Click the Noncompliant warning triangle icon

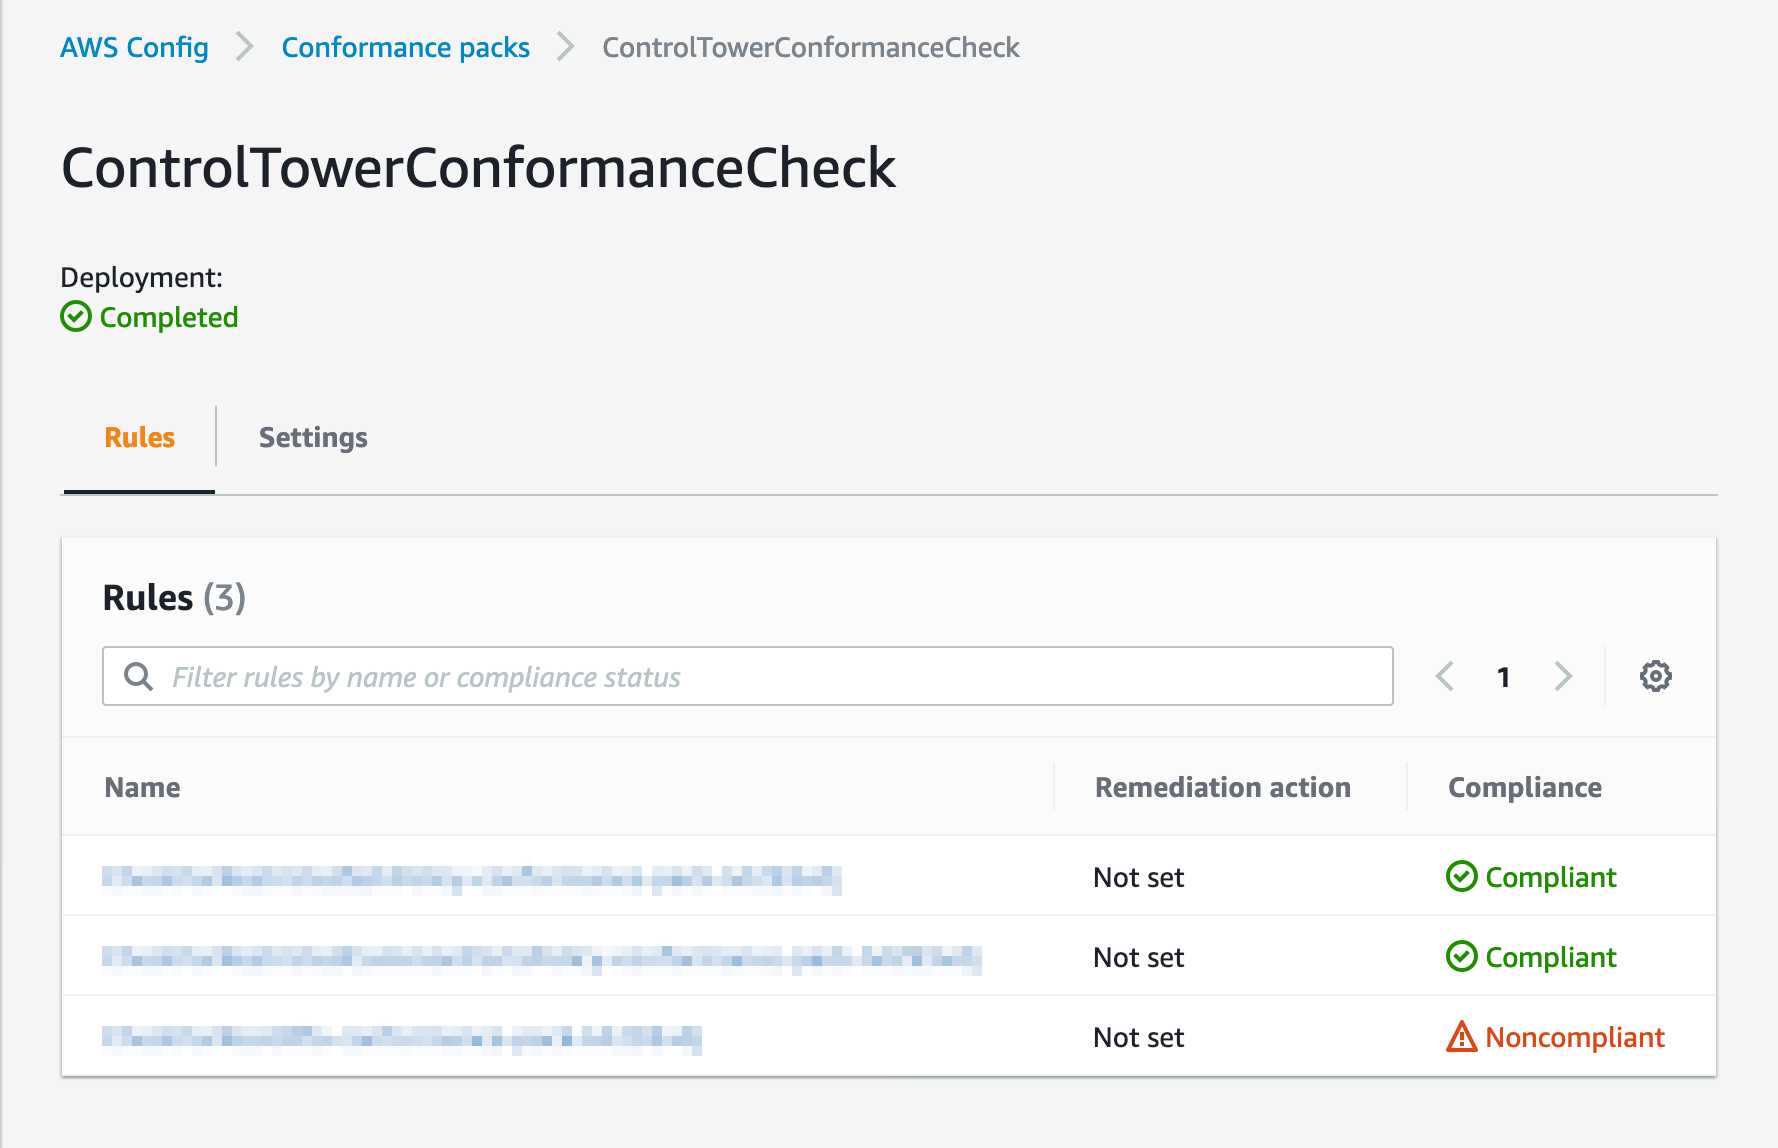coord(1461,1037)
